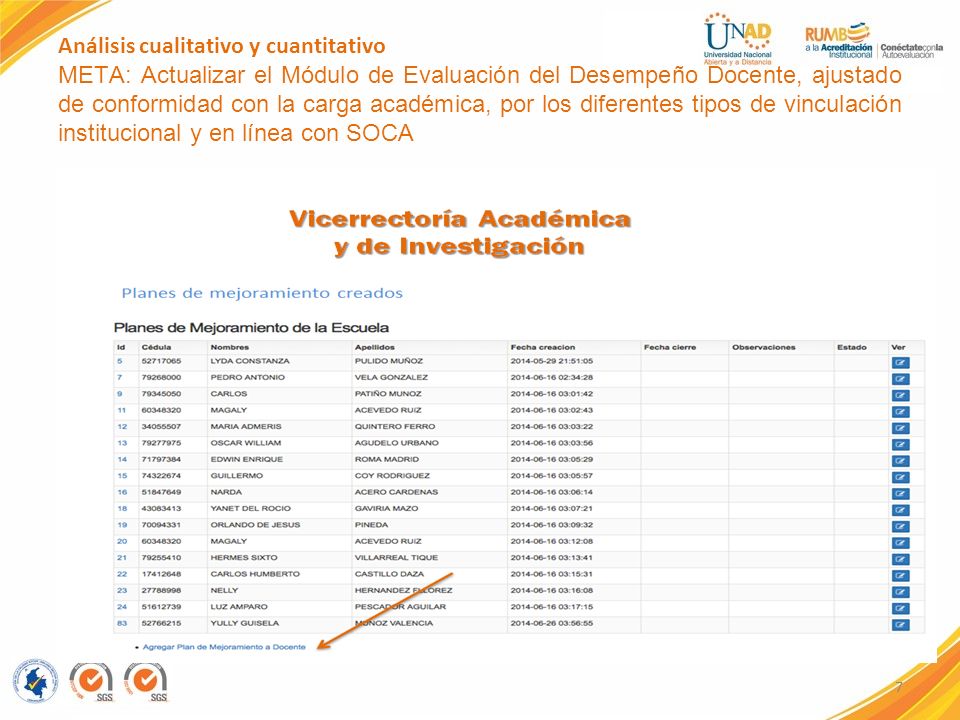Image resolution: width=960 pixels, height=720 pixels.
Task: Open plan id 7 link
Action: click(120, 377)
